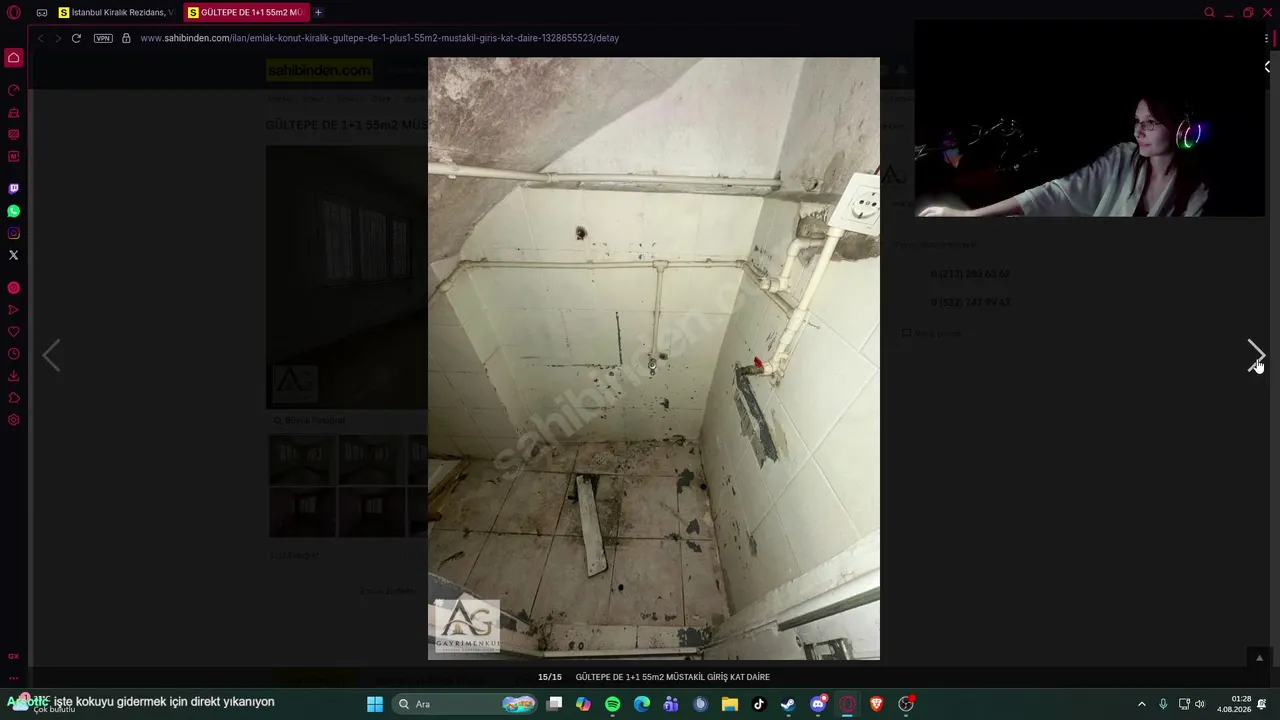Open the volume tray control

point(1200,704)
